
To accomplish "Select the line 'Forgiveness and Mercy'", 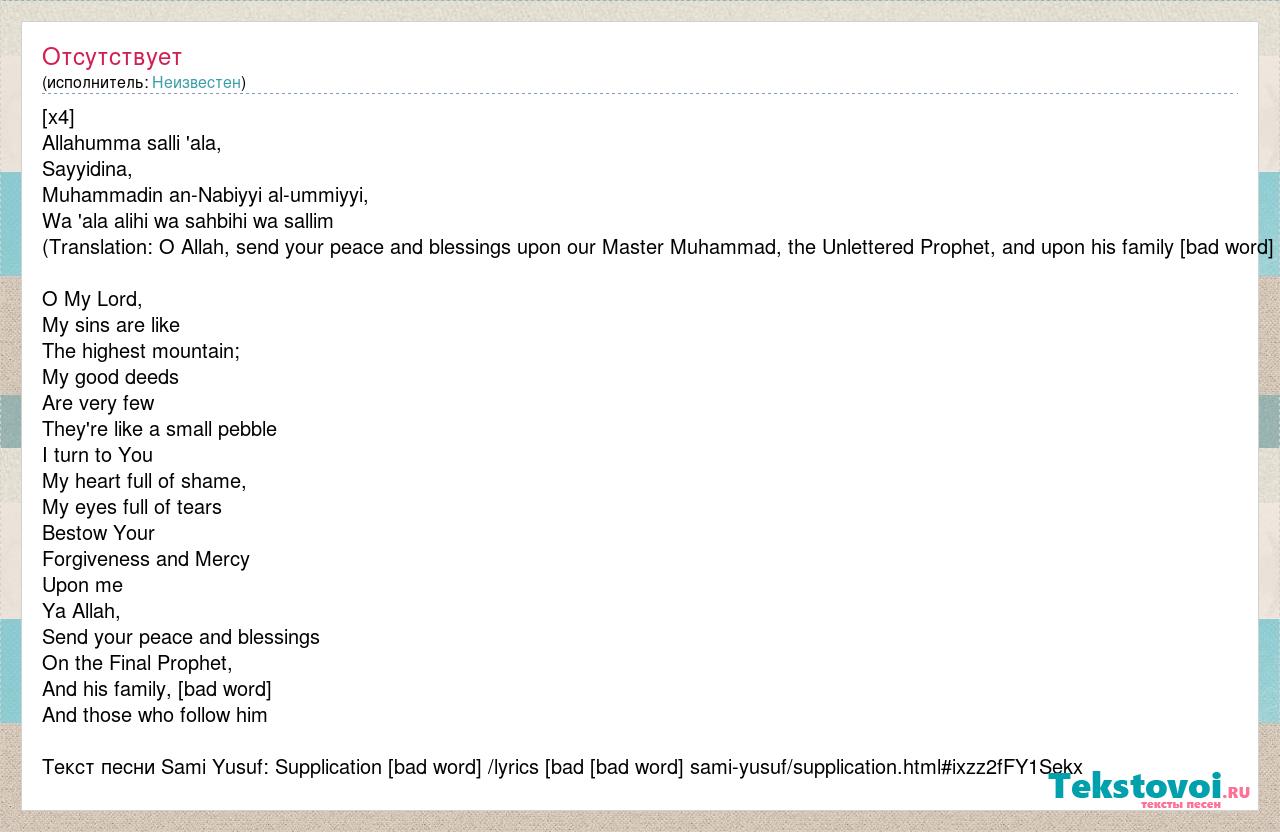I will (146, 559).
